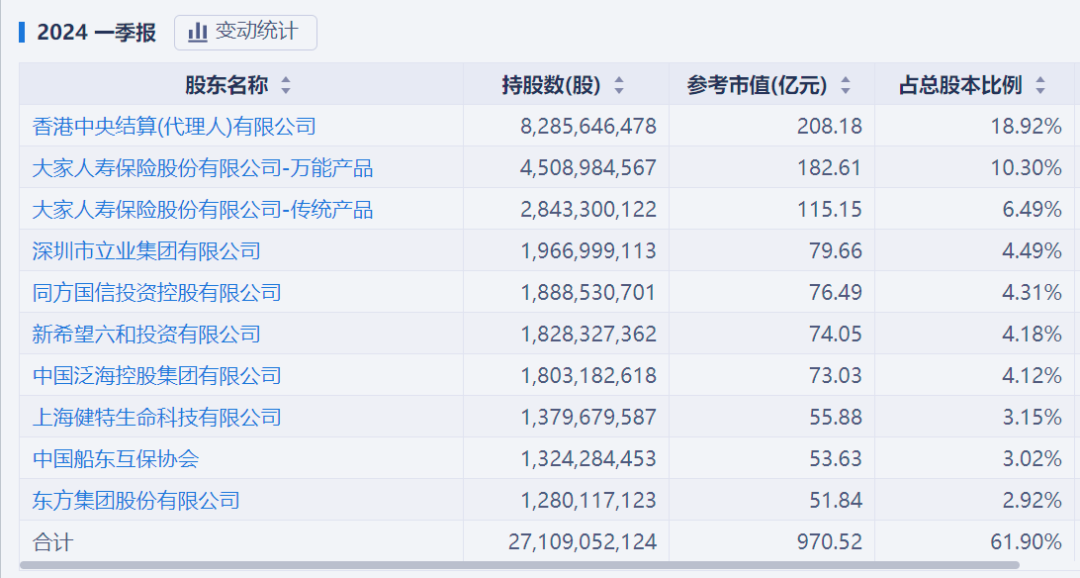1080x578 pixels.
Task: Select percentage 3.02%
Action: click(x=1032, y=459)
